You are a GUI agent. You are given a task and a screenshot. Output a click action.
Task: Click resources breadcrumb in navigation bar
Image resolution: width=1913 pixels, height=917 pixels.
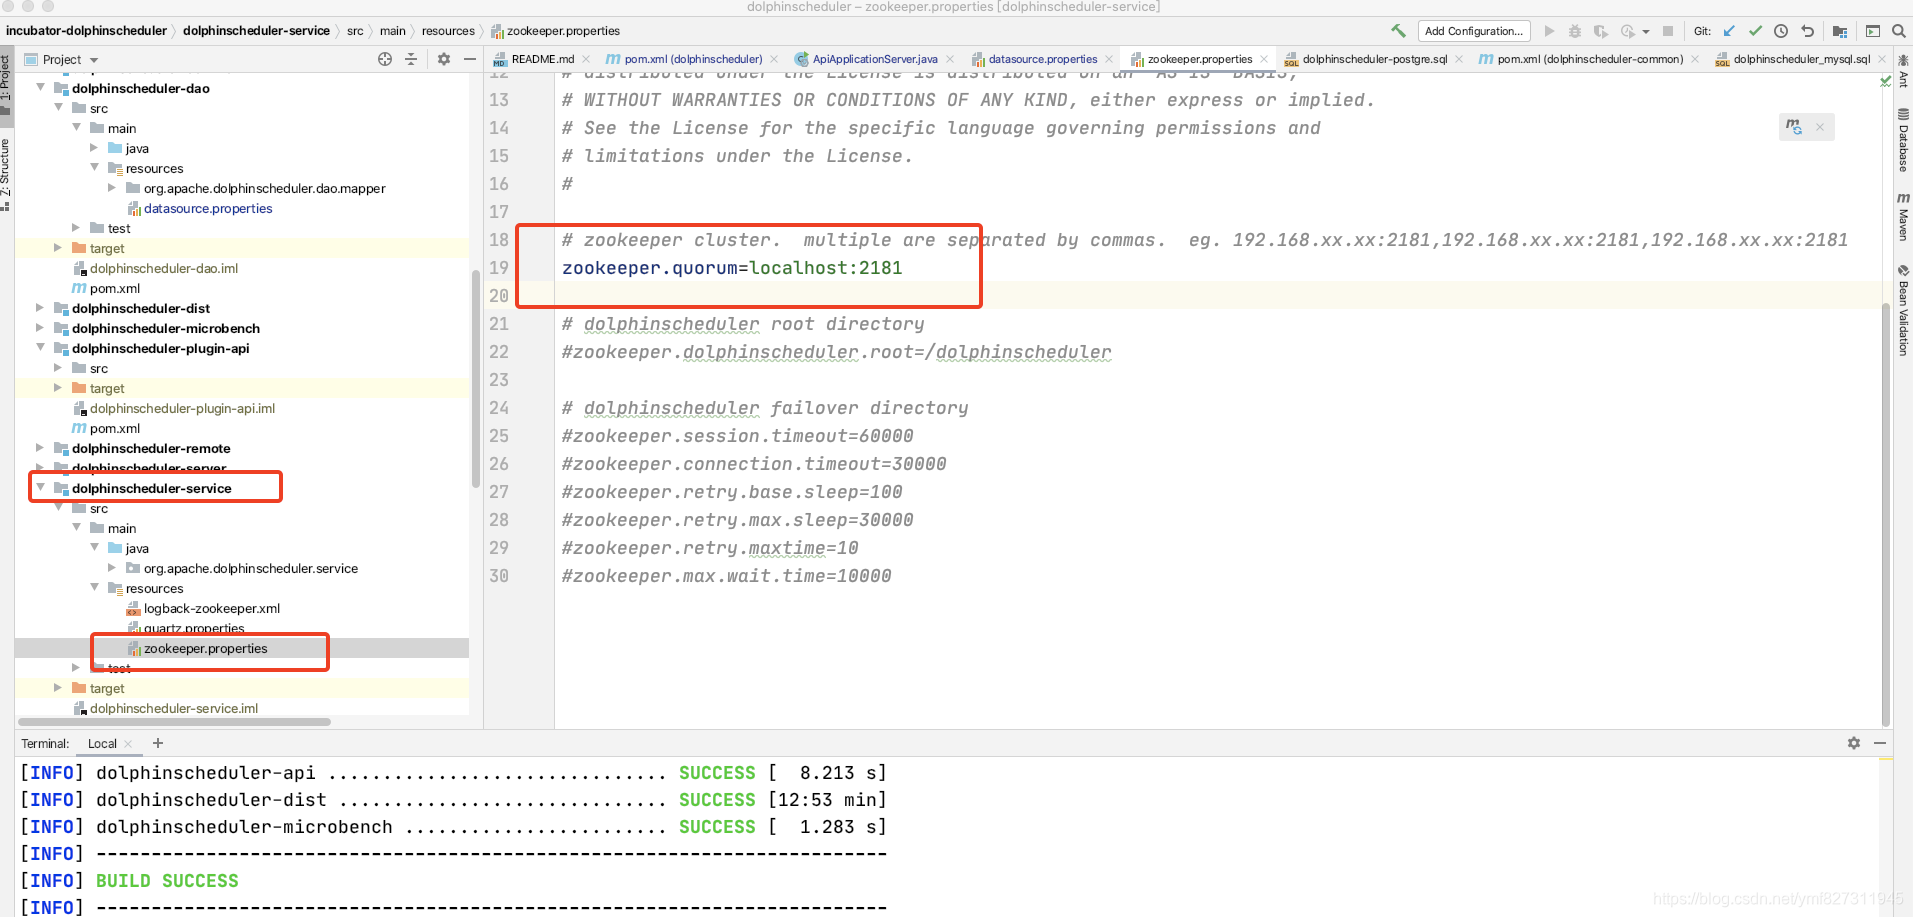click(x=448, y=31)
